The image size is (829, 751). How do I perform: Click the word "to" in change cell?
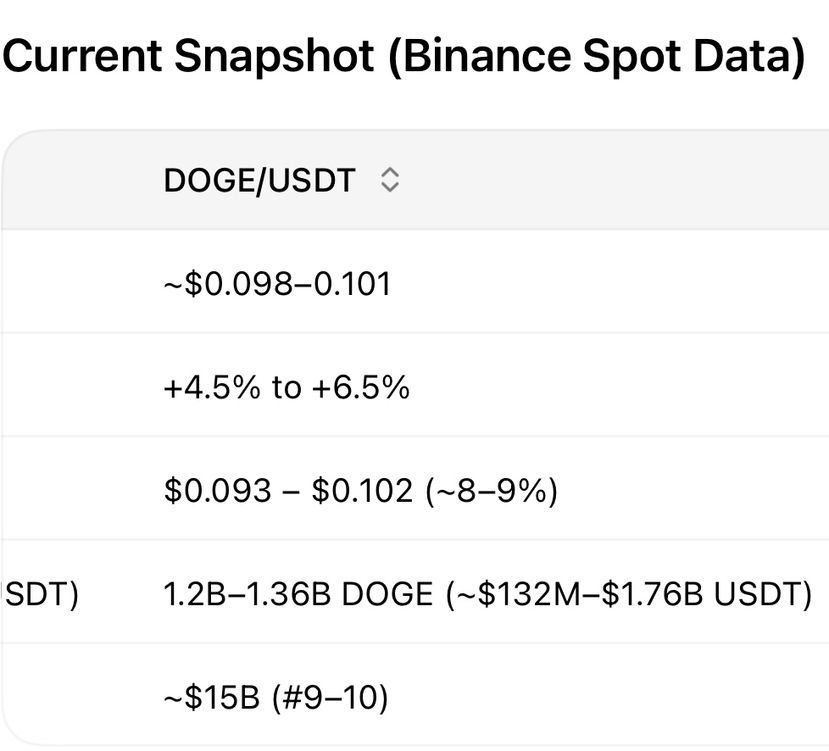click(x=285, y=388)
